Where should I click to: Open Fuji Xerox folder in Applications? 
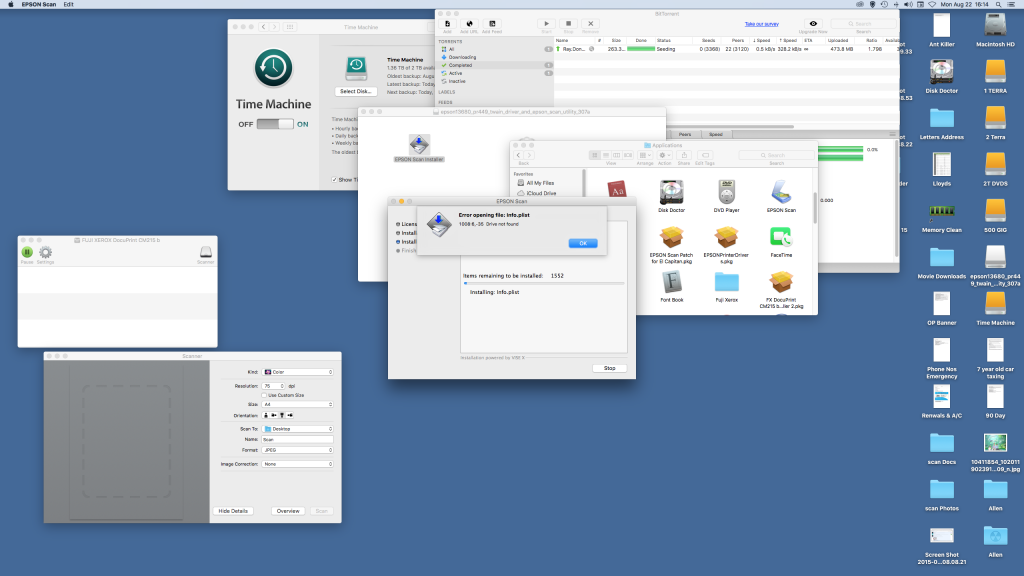coord(726,283)
